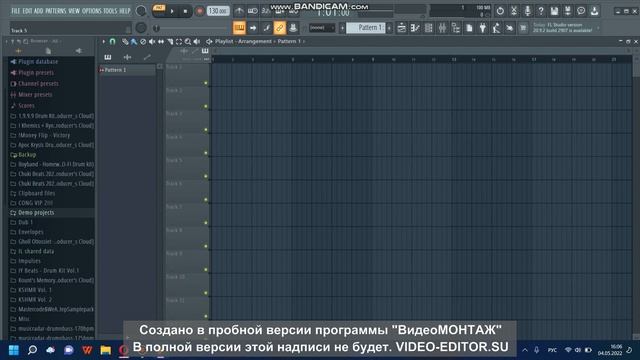Click the shopping cart icon
640x360 pixels.
coord(523,28)
